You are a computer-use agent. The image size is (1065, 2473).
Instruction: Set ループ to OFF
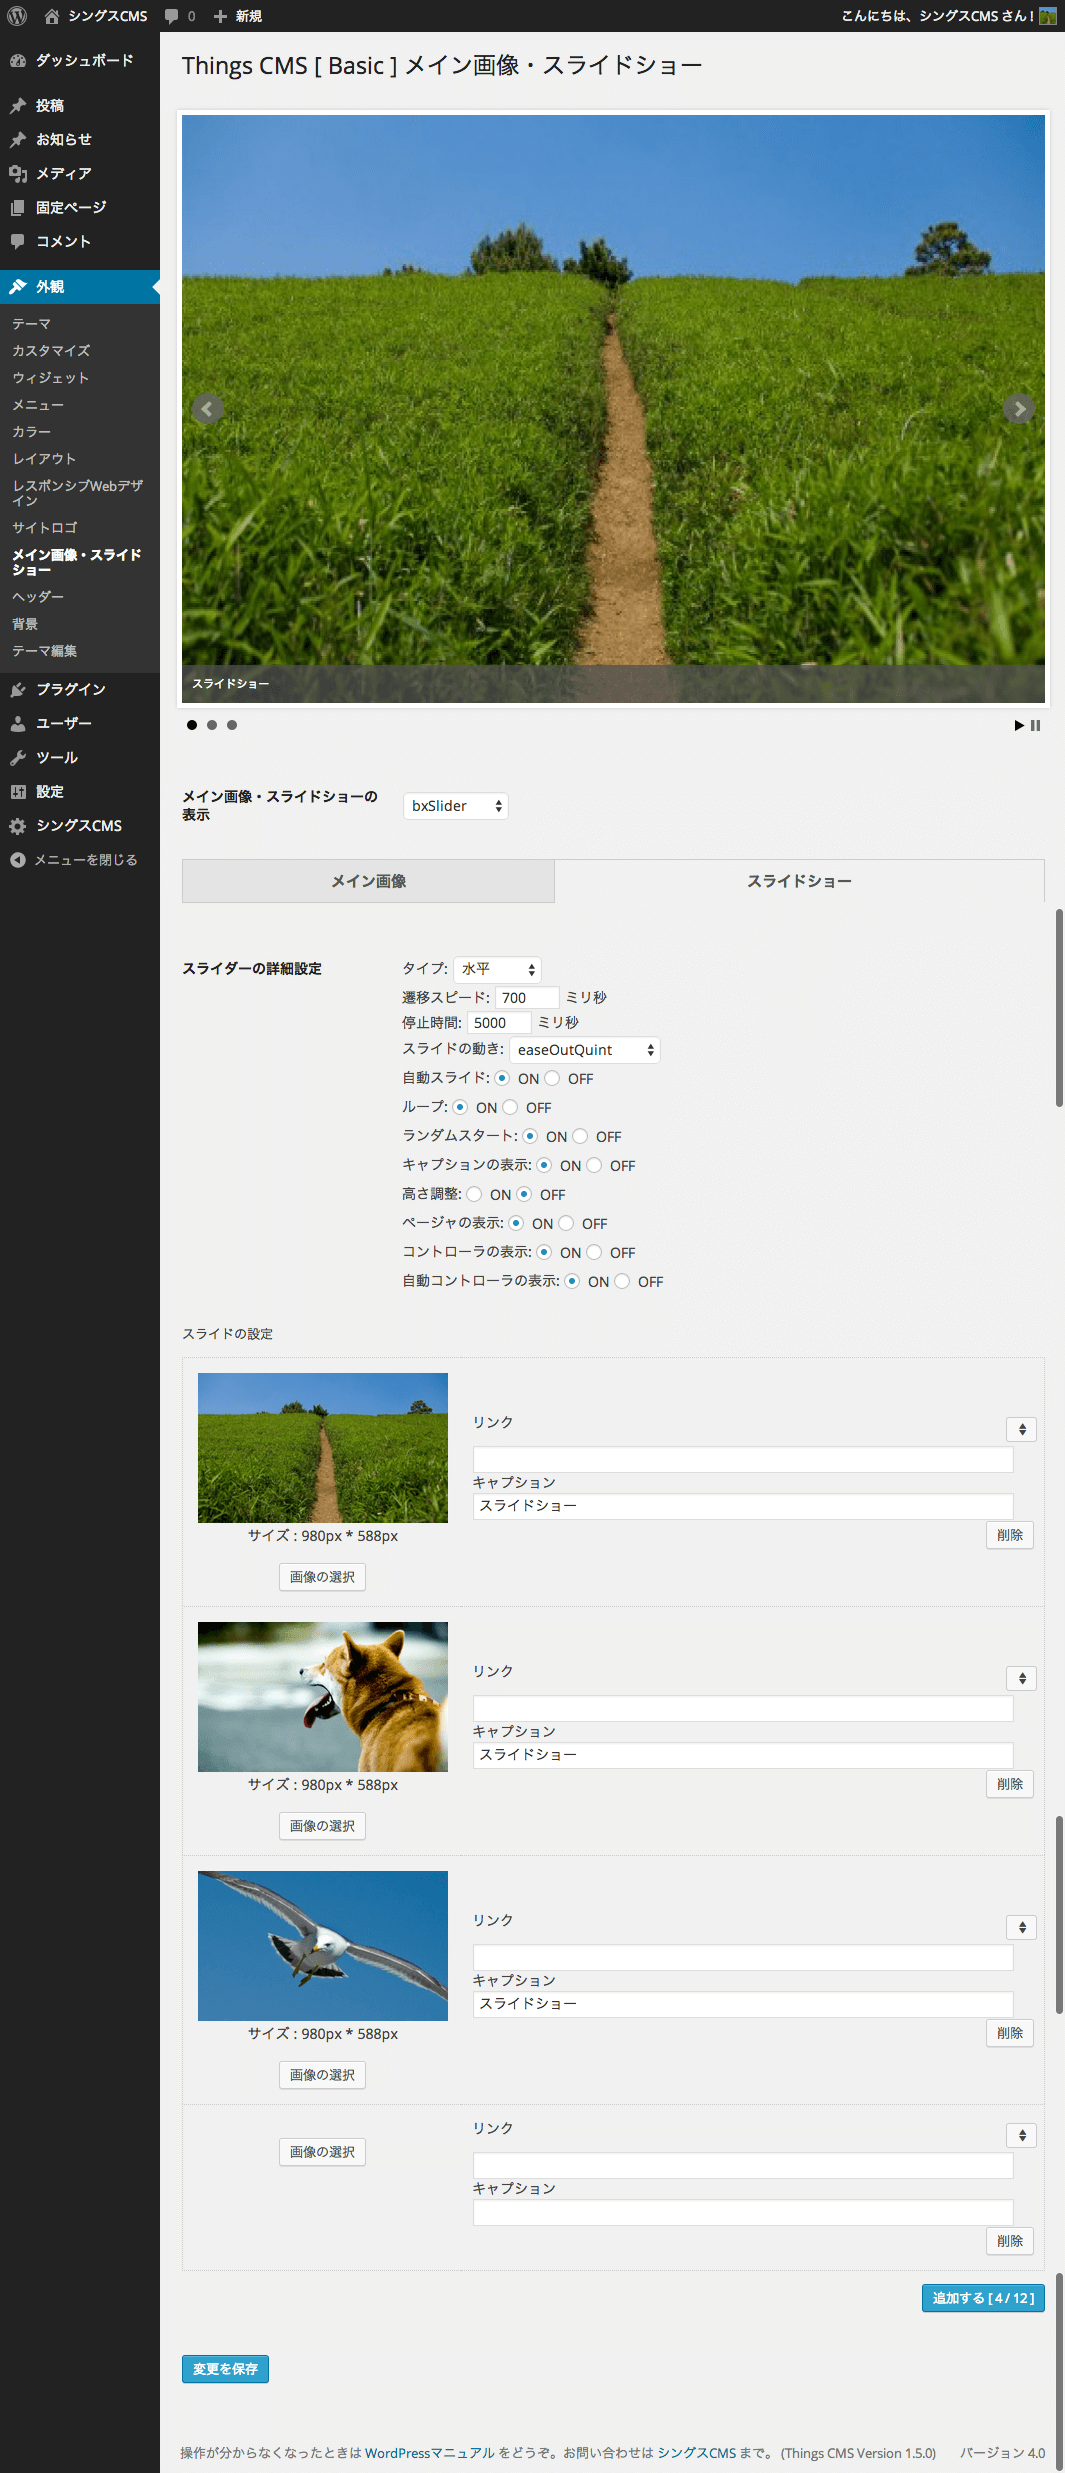(x=510, y=1107)
